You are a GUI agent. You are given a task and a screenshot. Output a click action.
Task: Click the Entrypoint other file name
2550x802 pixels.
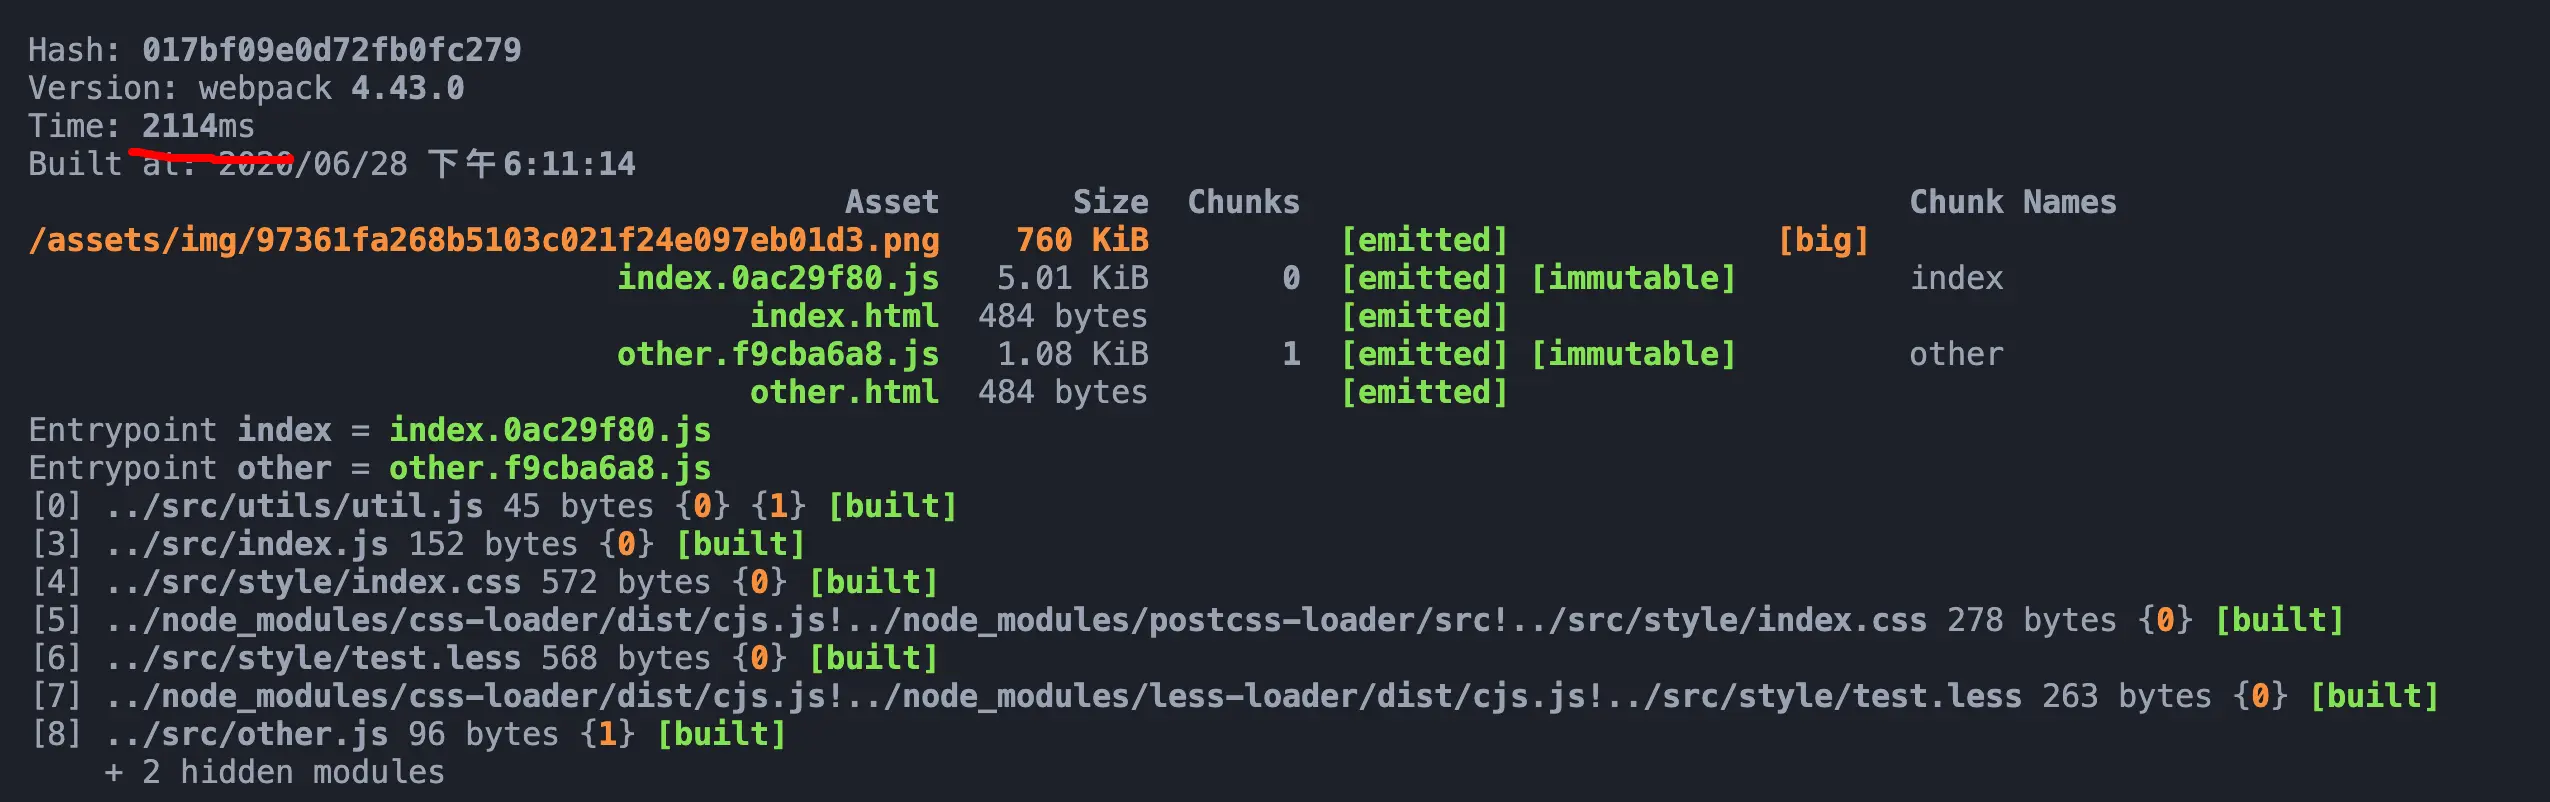click(550, 468)
